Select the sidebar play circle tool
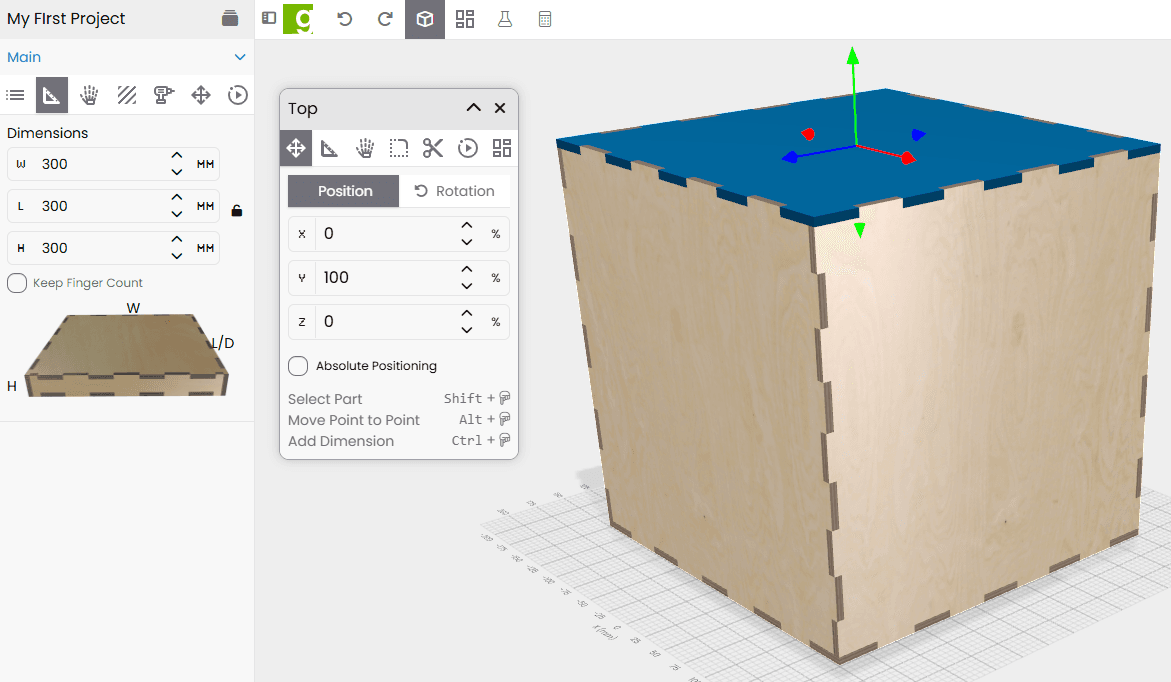Screen dimensions: 1171x682 (x=237, y=95)
